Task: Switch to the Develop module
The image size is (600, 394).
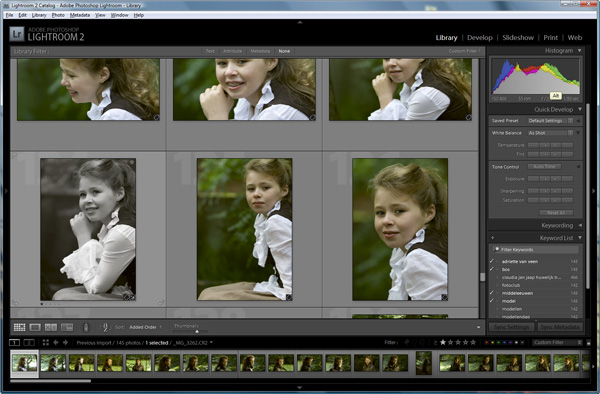Action: (x=479, y=37)
